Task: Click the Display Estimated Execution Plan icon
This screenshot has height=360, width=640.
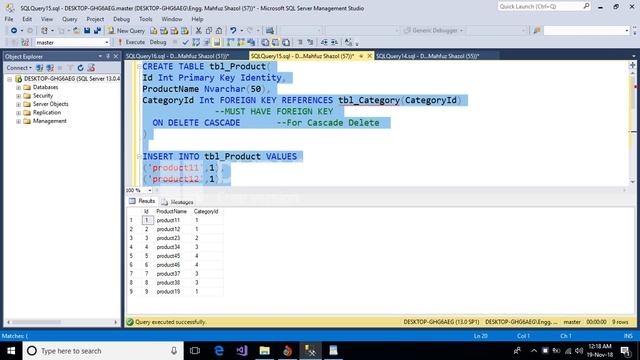Action: [x=196, y=42]
